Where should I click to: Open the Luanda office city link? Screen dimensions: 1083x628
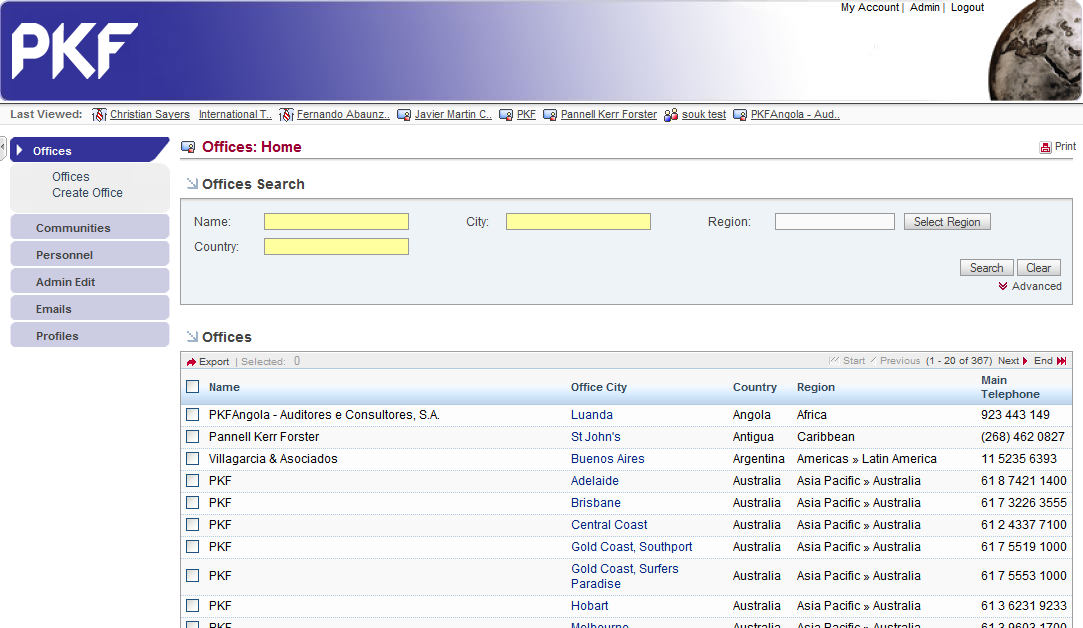tap(592, 415)
